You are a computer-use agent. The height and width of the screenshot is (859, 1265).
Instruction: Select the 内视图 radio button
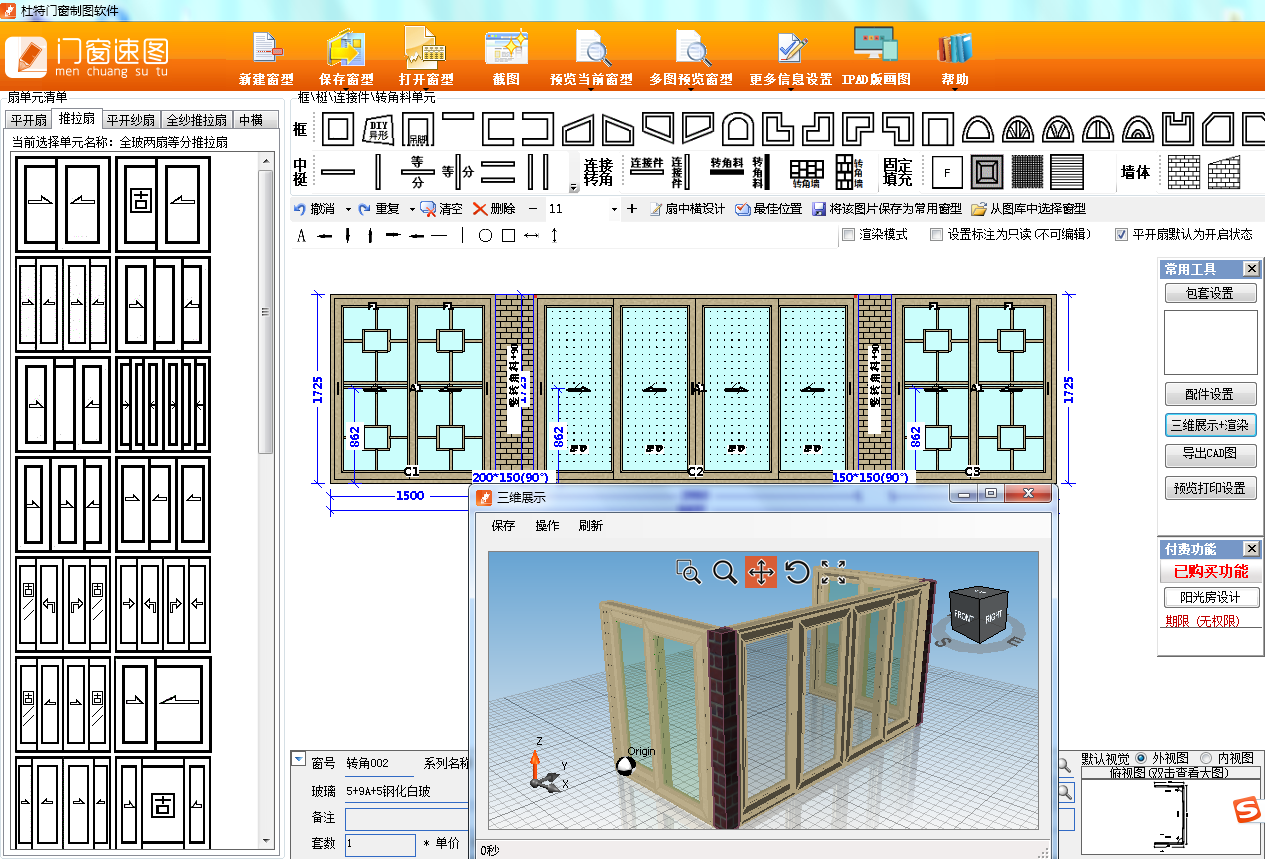[x=1206, y=759]
